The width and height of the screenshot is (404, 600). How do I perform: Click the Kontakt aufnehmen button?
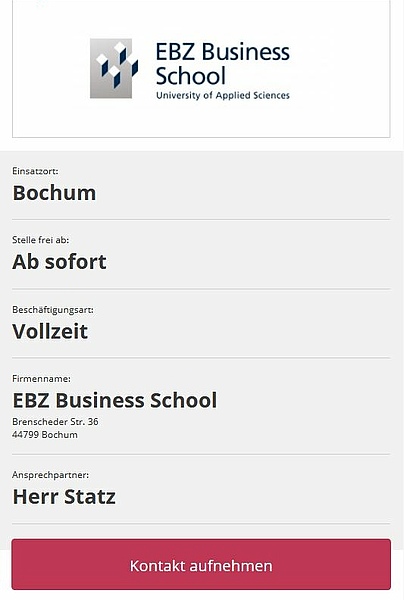pos(201,564)
